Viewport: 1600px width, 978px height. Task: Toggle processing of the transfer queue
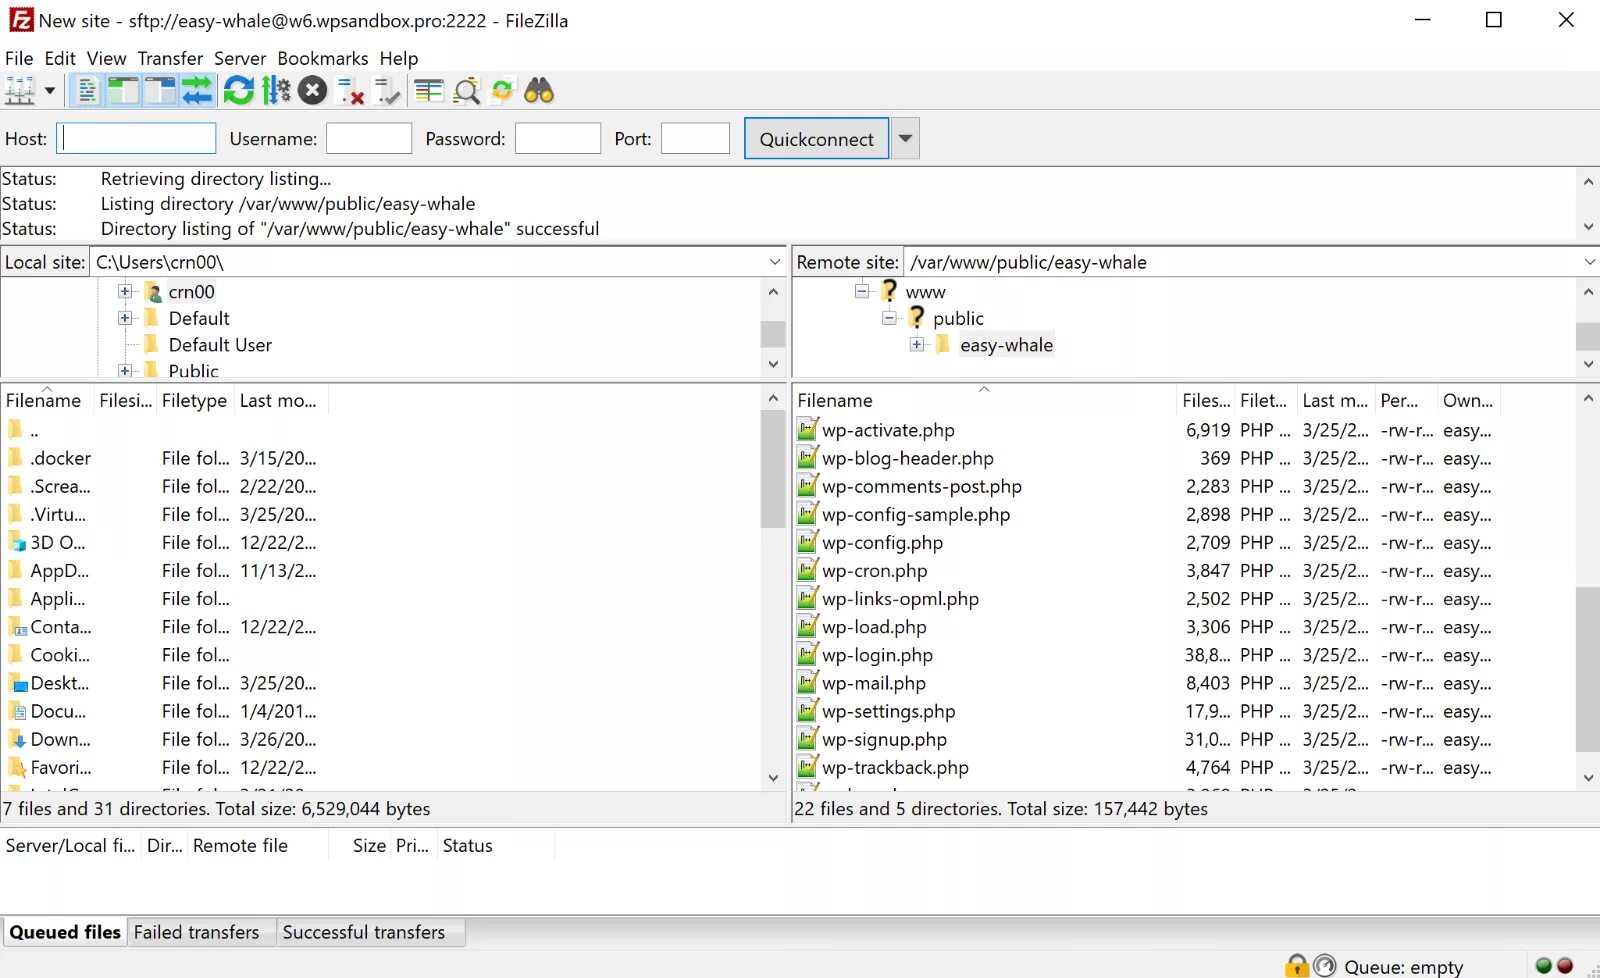pos(275,91)
